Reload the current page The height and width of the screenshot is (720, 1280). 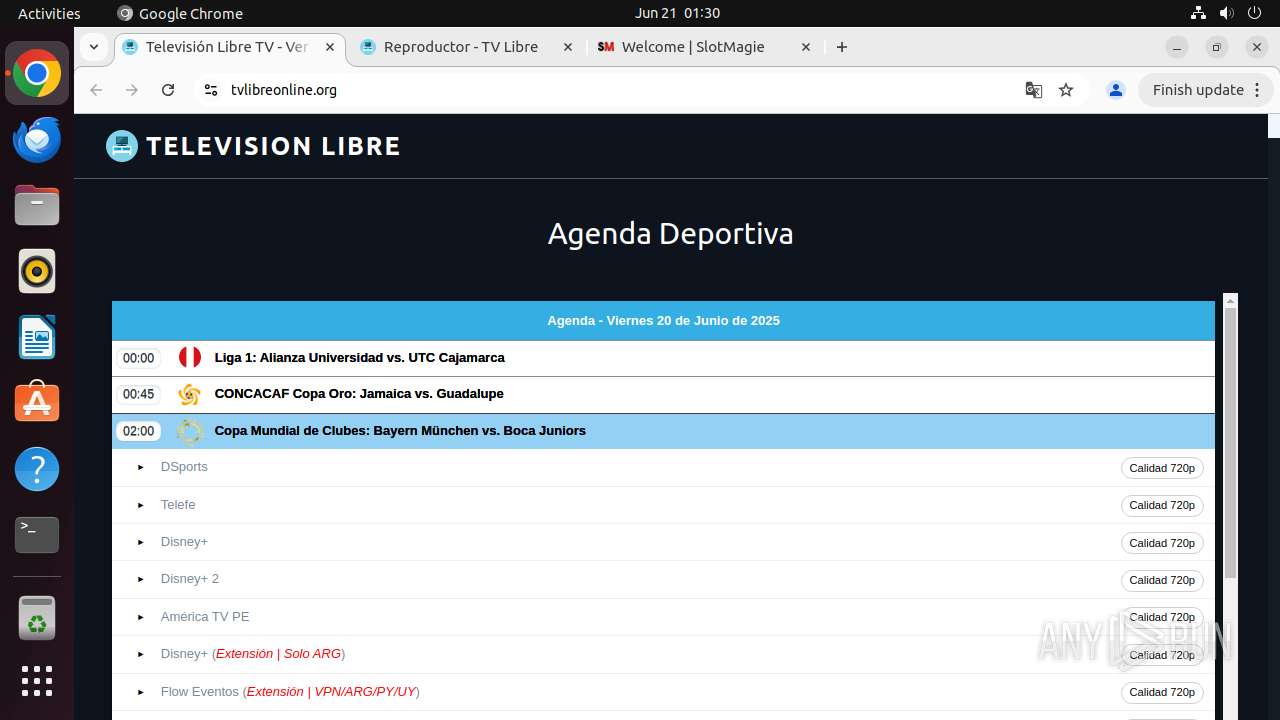click(168, 90)
